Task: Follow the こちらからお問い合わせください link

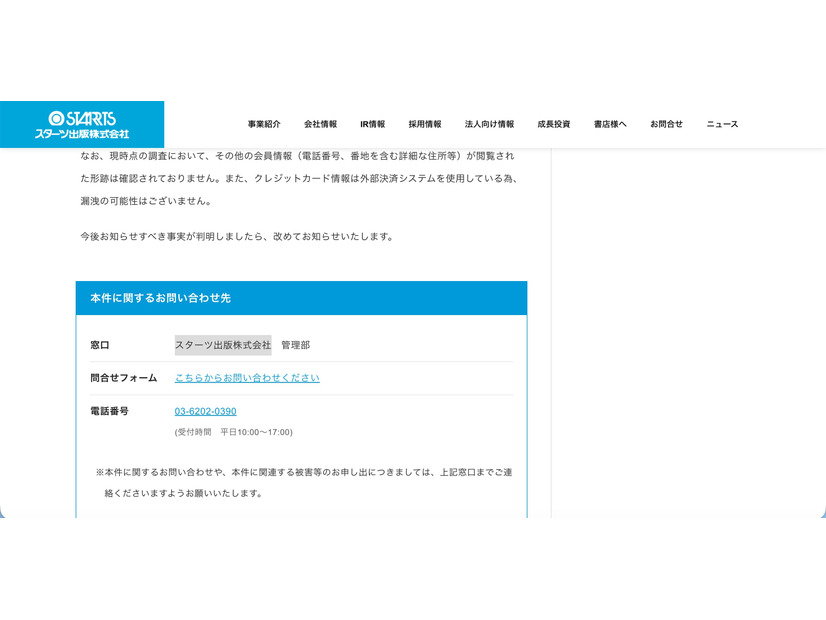Action: point(247,378)
